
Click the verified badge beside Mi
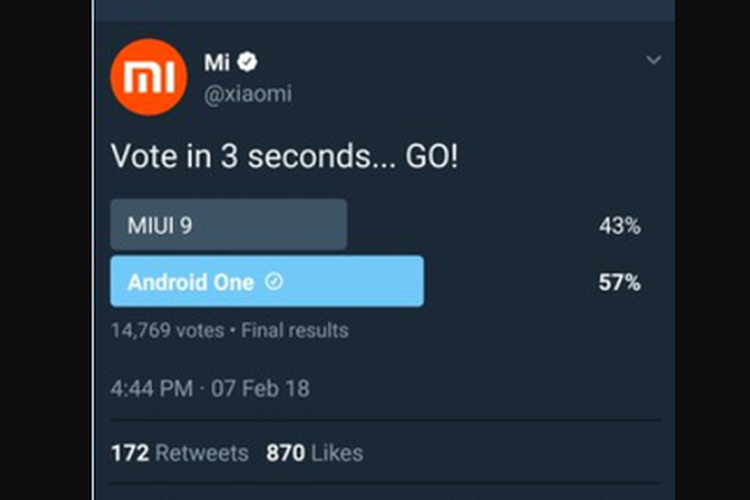coord(248,62)
